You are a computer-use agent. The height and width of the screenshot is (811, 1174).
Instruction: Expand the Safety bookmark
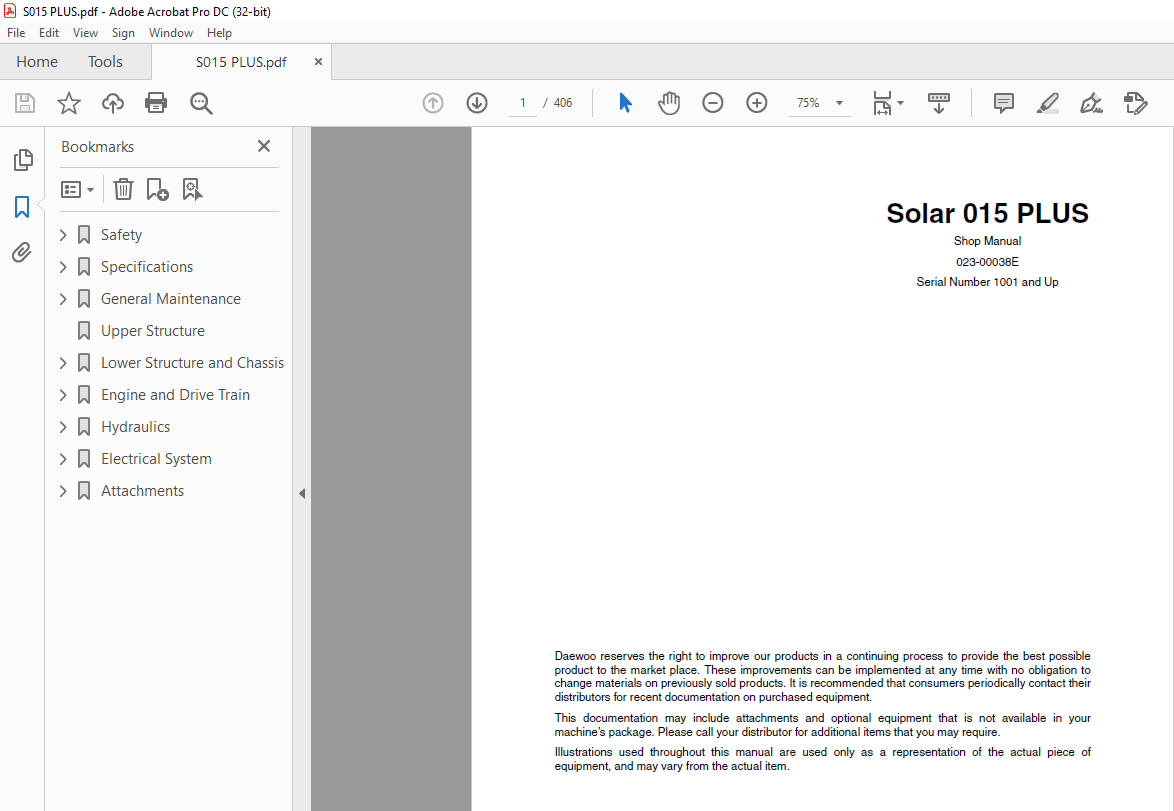pos(63,235)
